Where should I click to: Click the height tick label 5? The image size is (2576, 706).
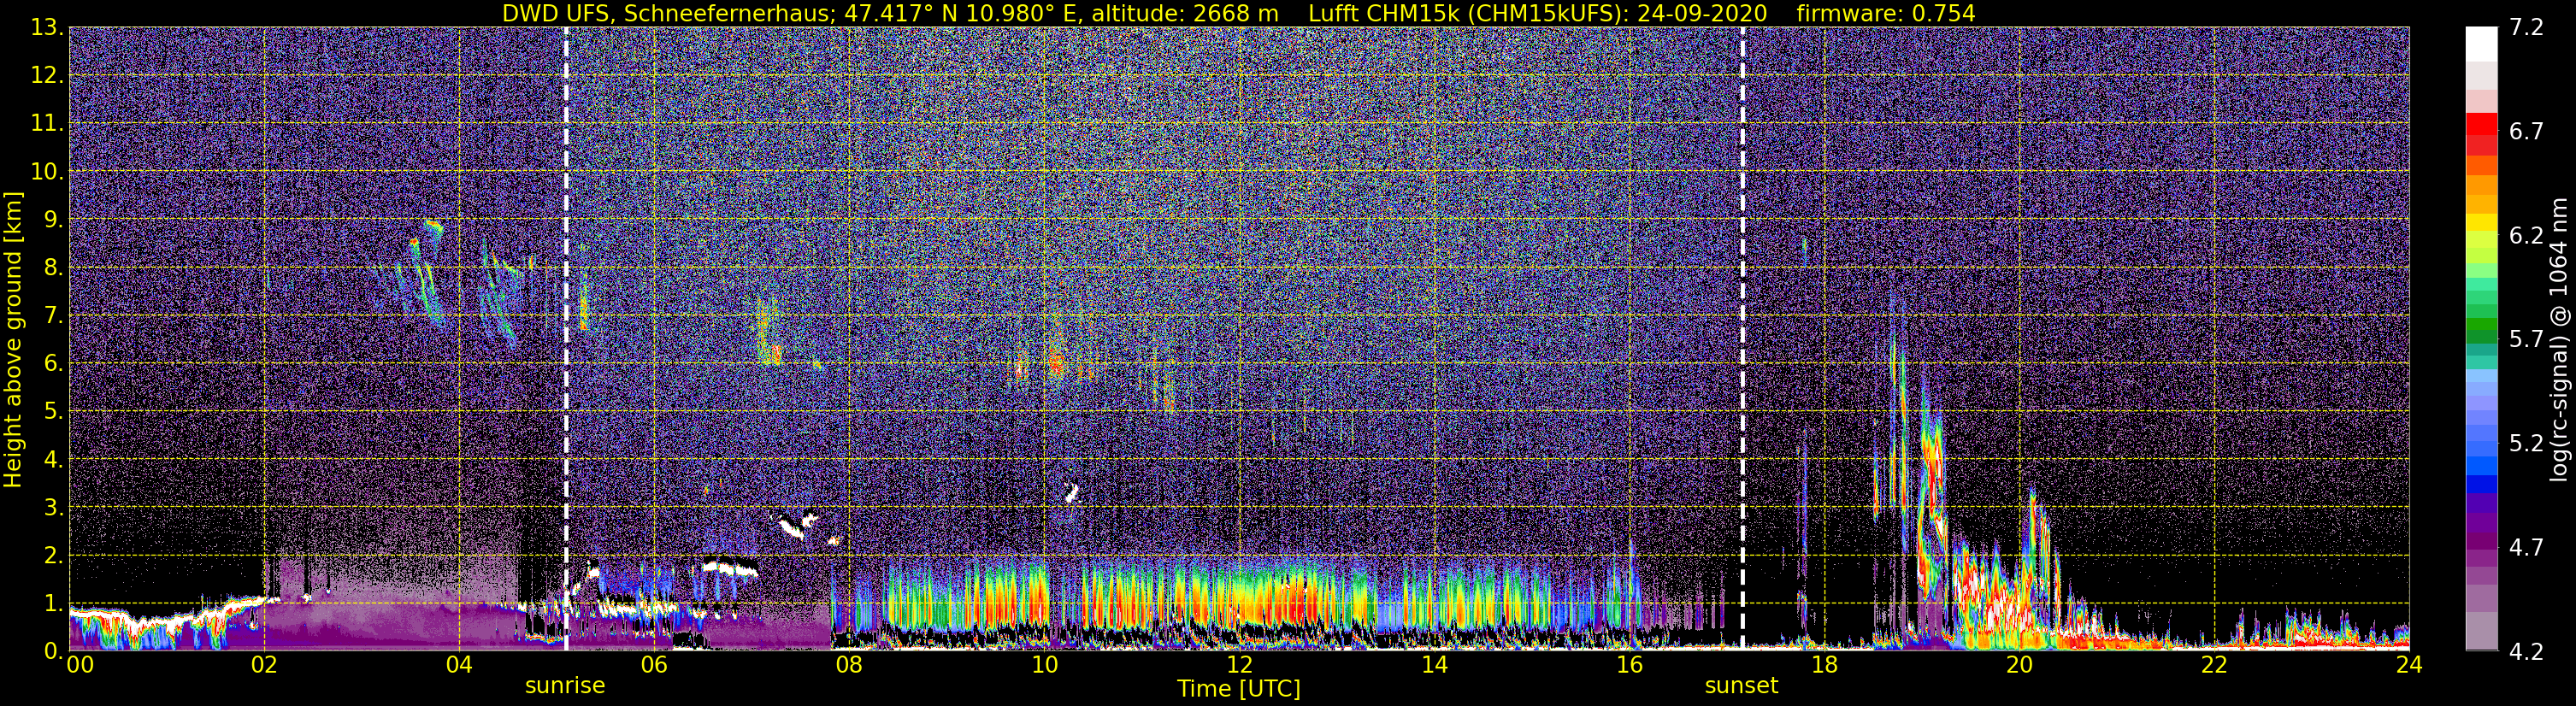click(53, 412)
